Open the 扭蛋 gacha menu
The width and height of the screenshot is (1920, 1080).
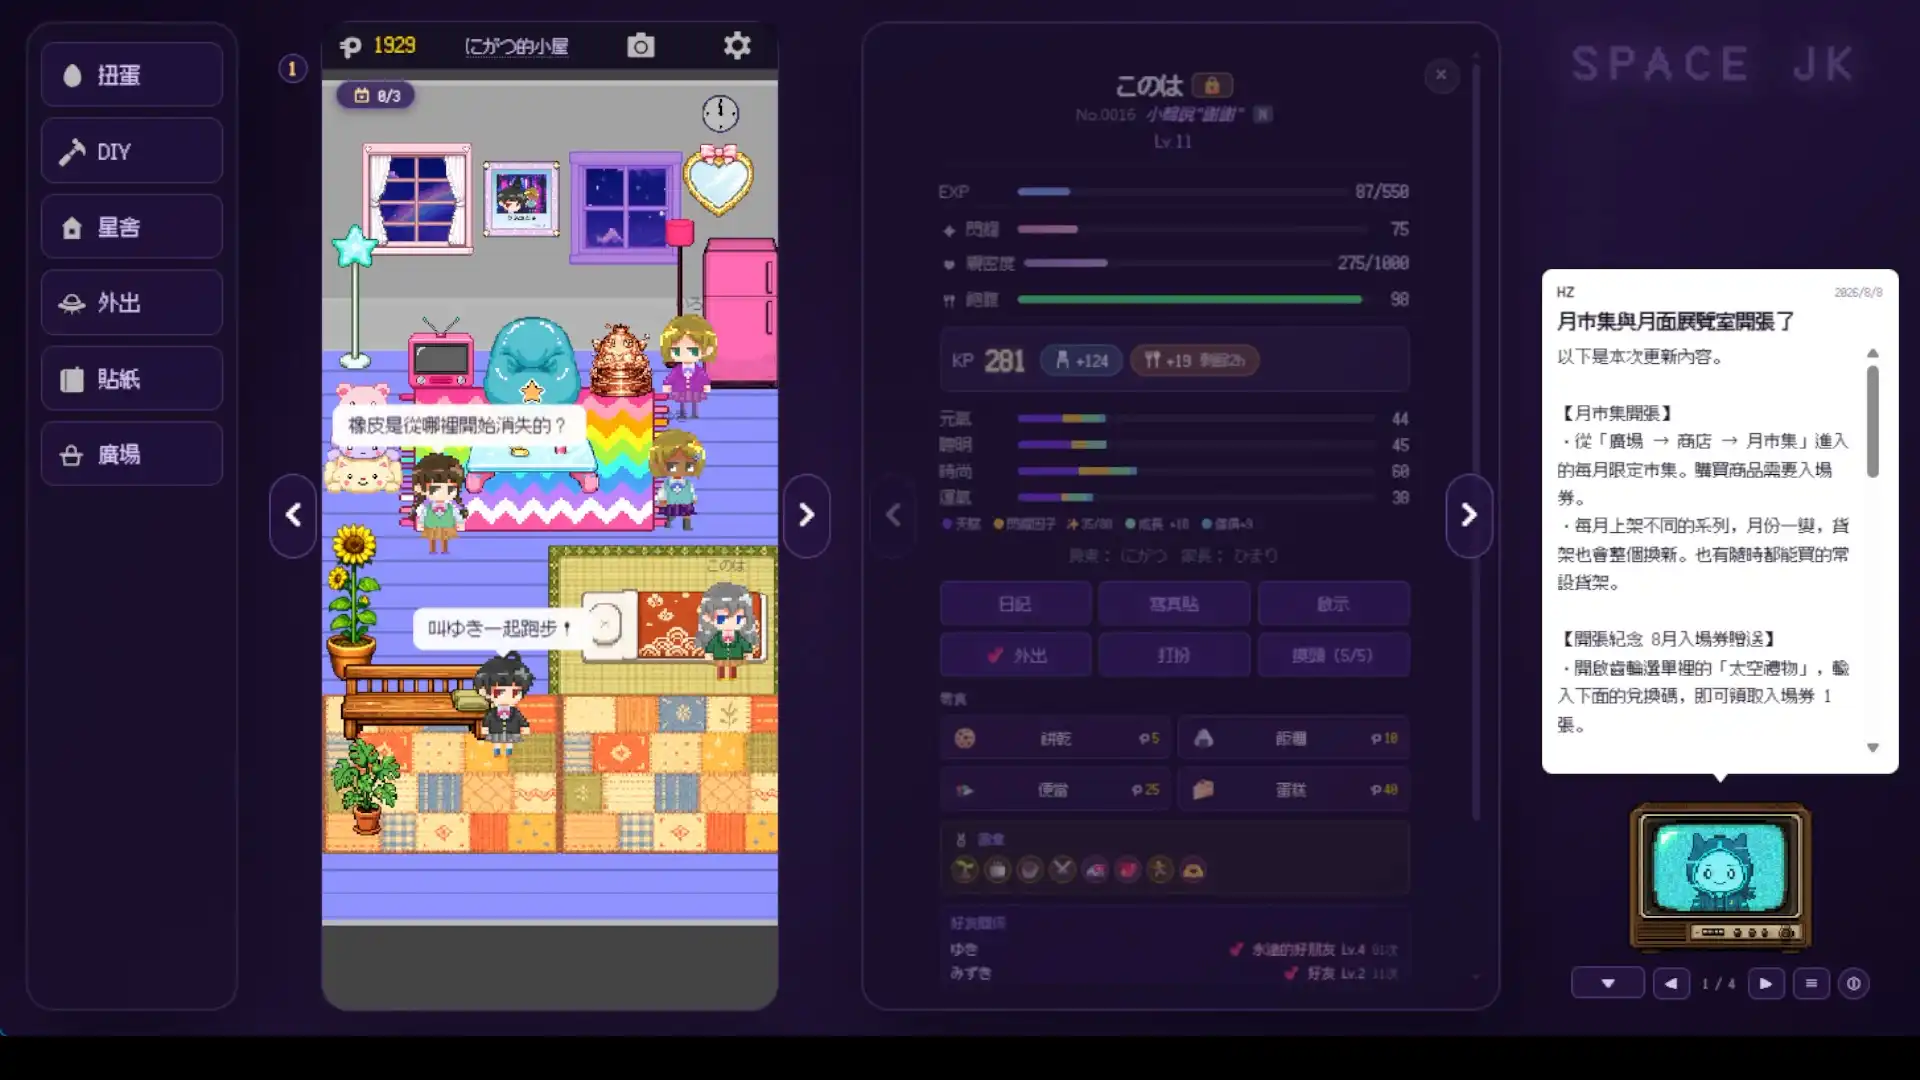(131, 75)
